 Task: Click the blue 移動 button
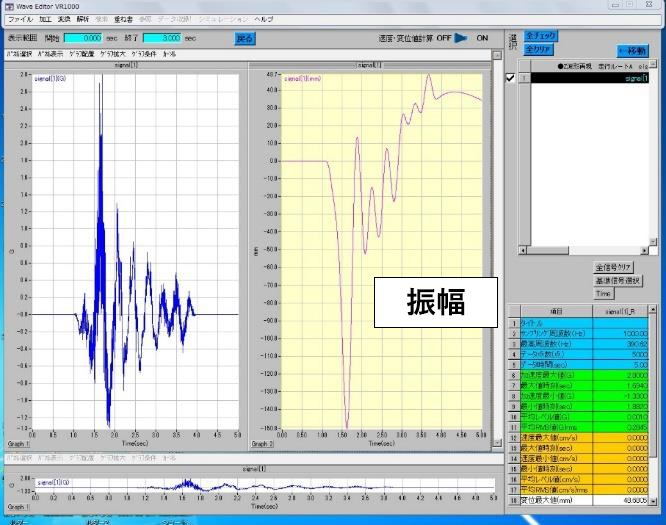click(x=633, y=51)
